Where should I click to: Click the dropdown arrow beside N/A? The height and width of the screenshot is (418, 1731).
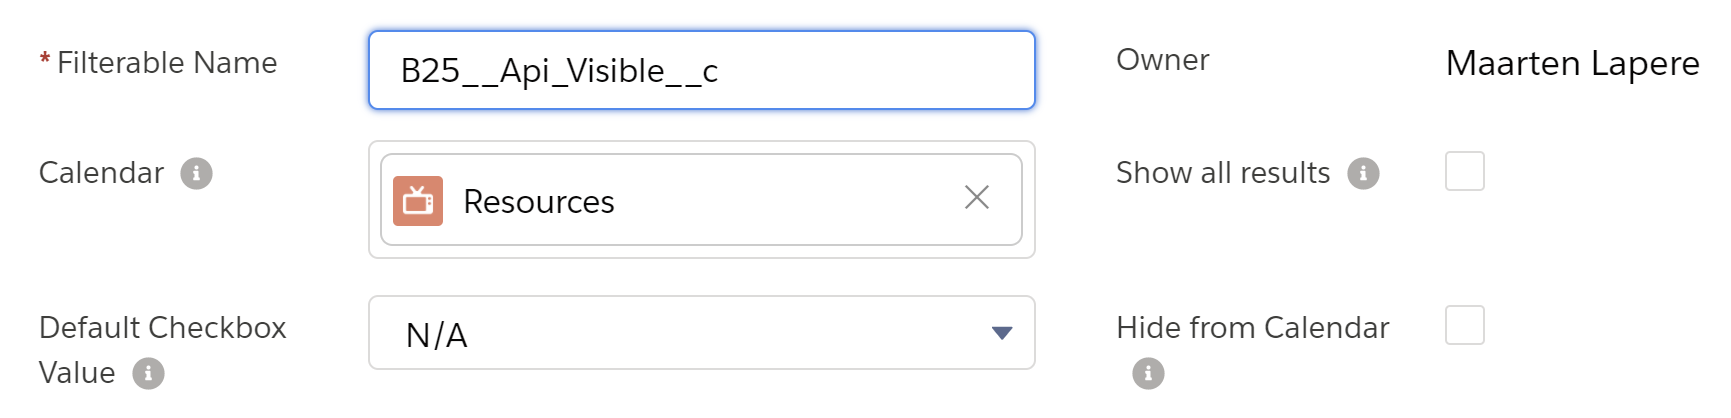tap(1002, 333)
